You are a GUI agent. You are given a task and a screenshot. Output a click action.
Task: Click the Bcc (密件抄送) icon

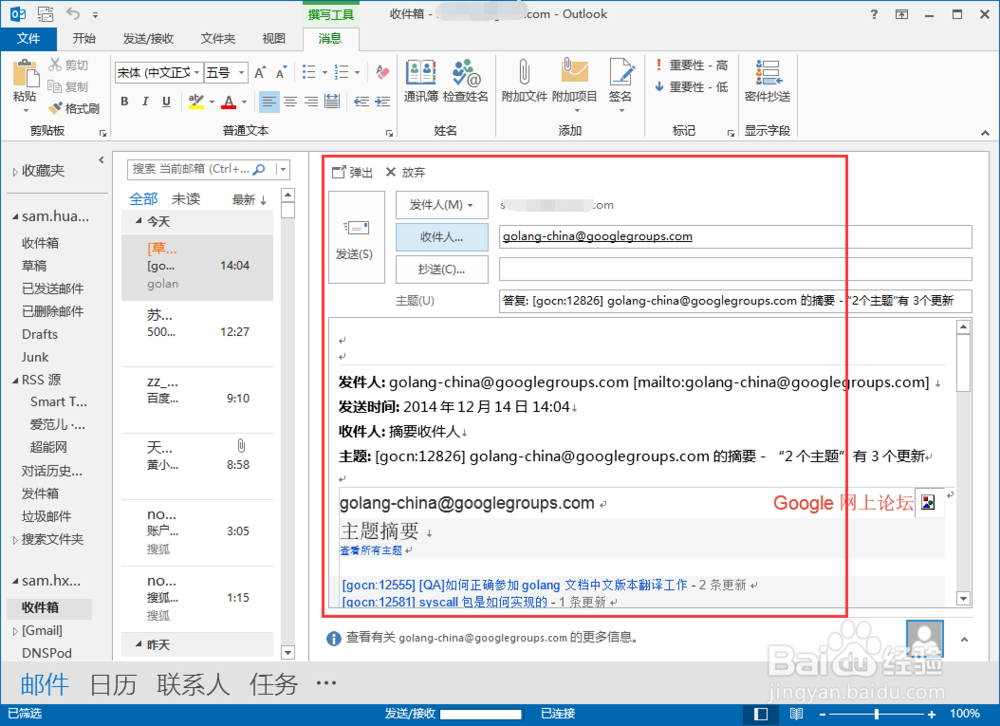pyautogui.click(x=768, y=72)
